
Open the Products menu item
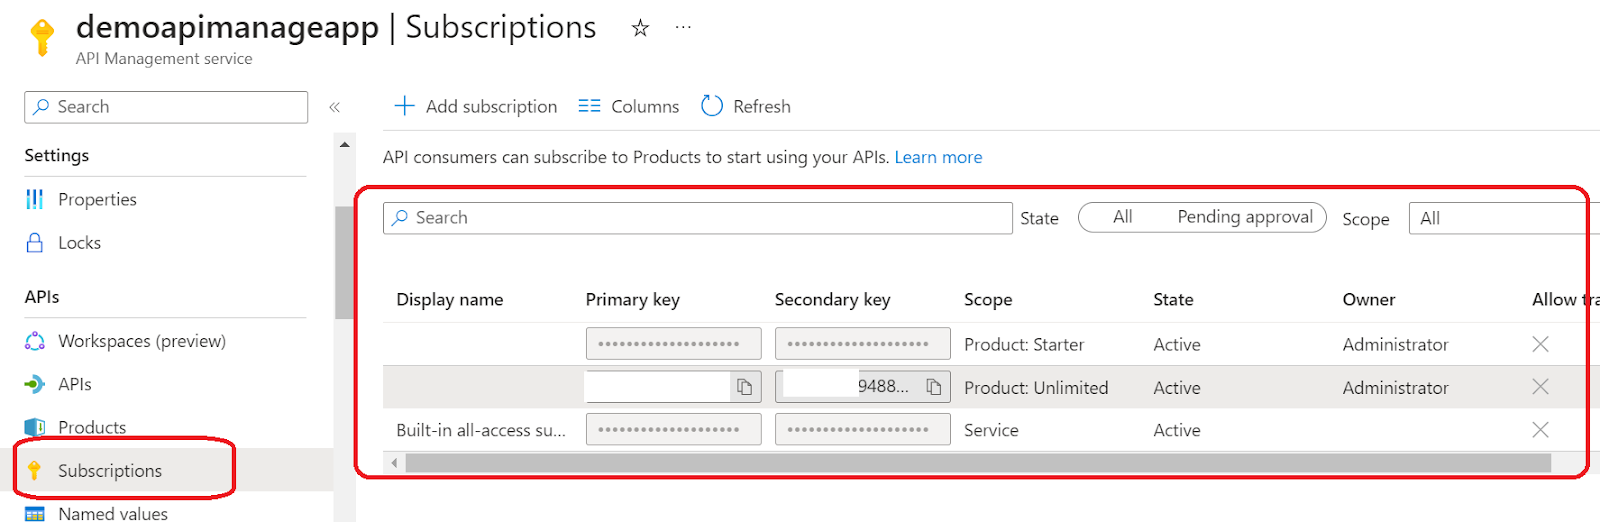[92, 427]
